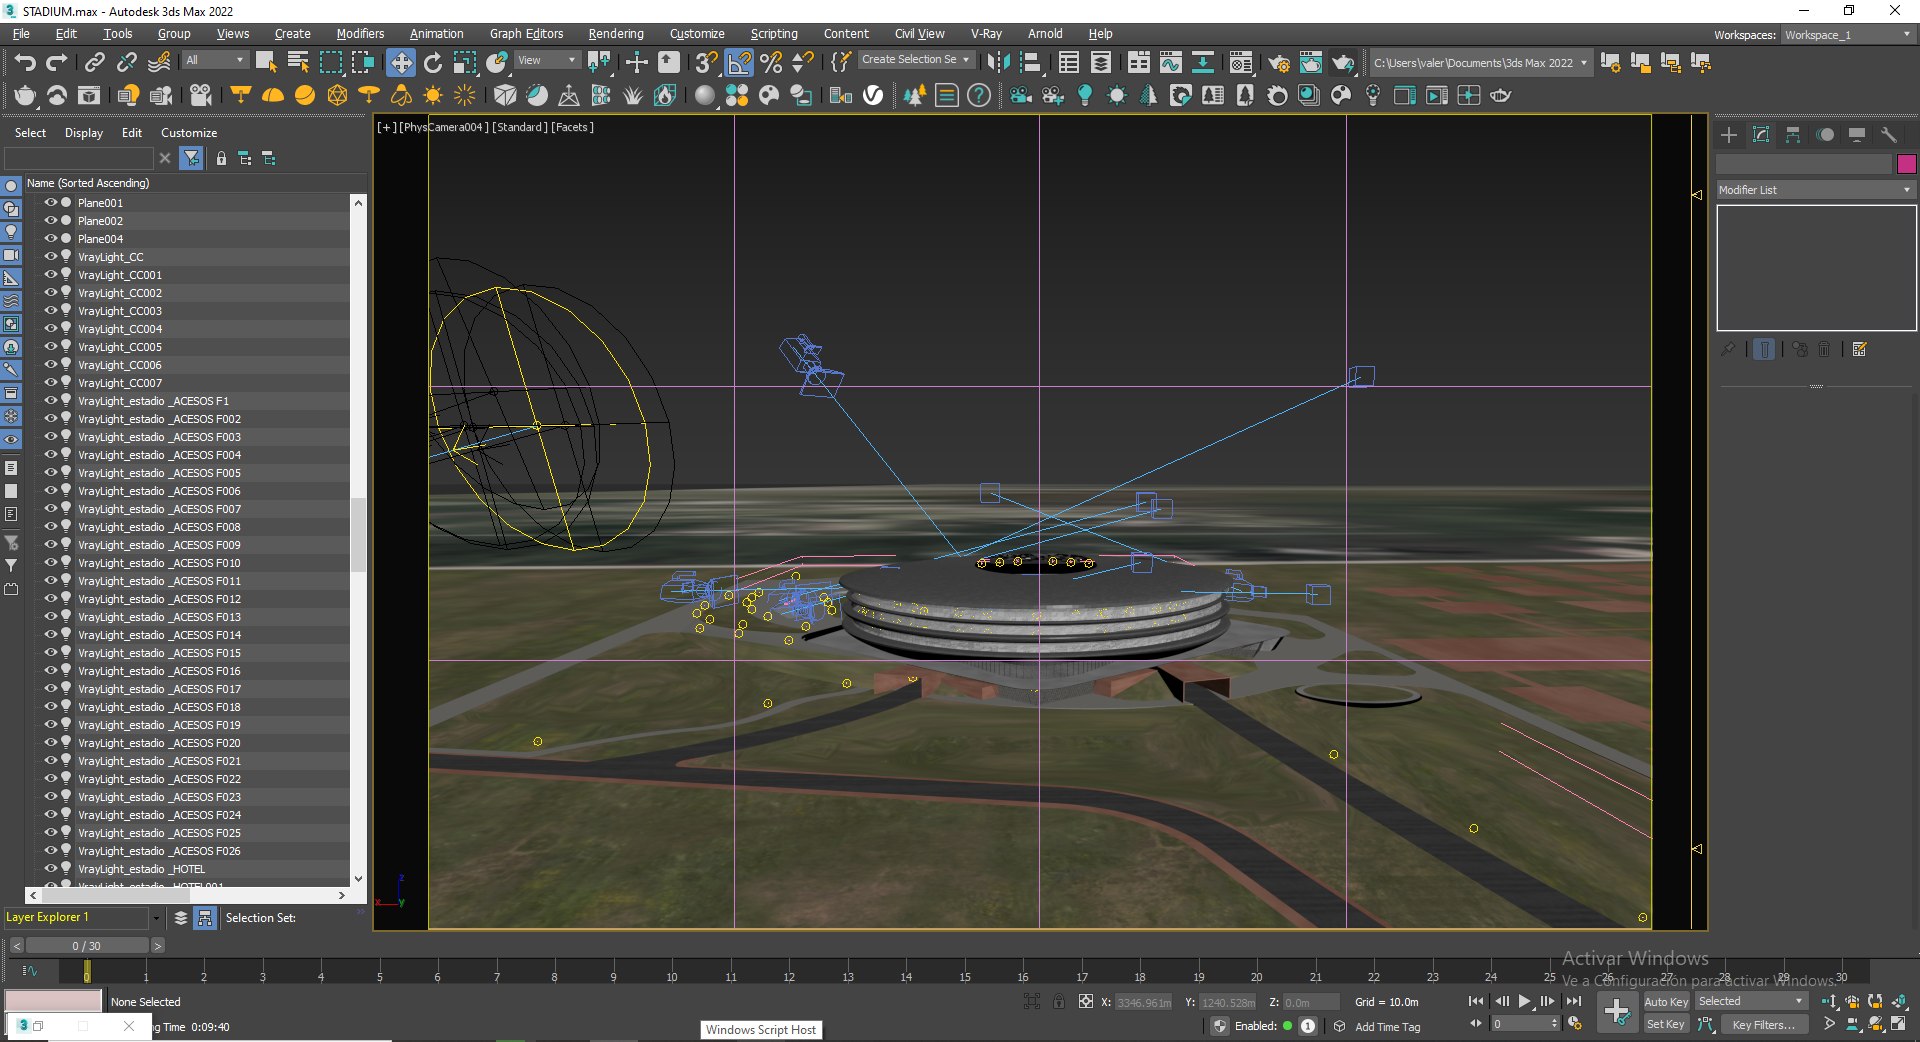Viewport: 1920px width, 1042px height.
Task: Click the time slider showing 0 / 30
Action: [86, 945]
